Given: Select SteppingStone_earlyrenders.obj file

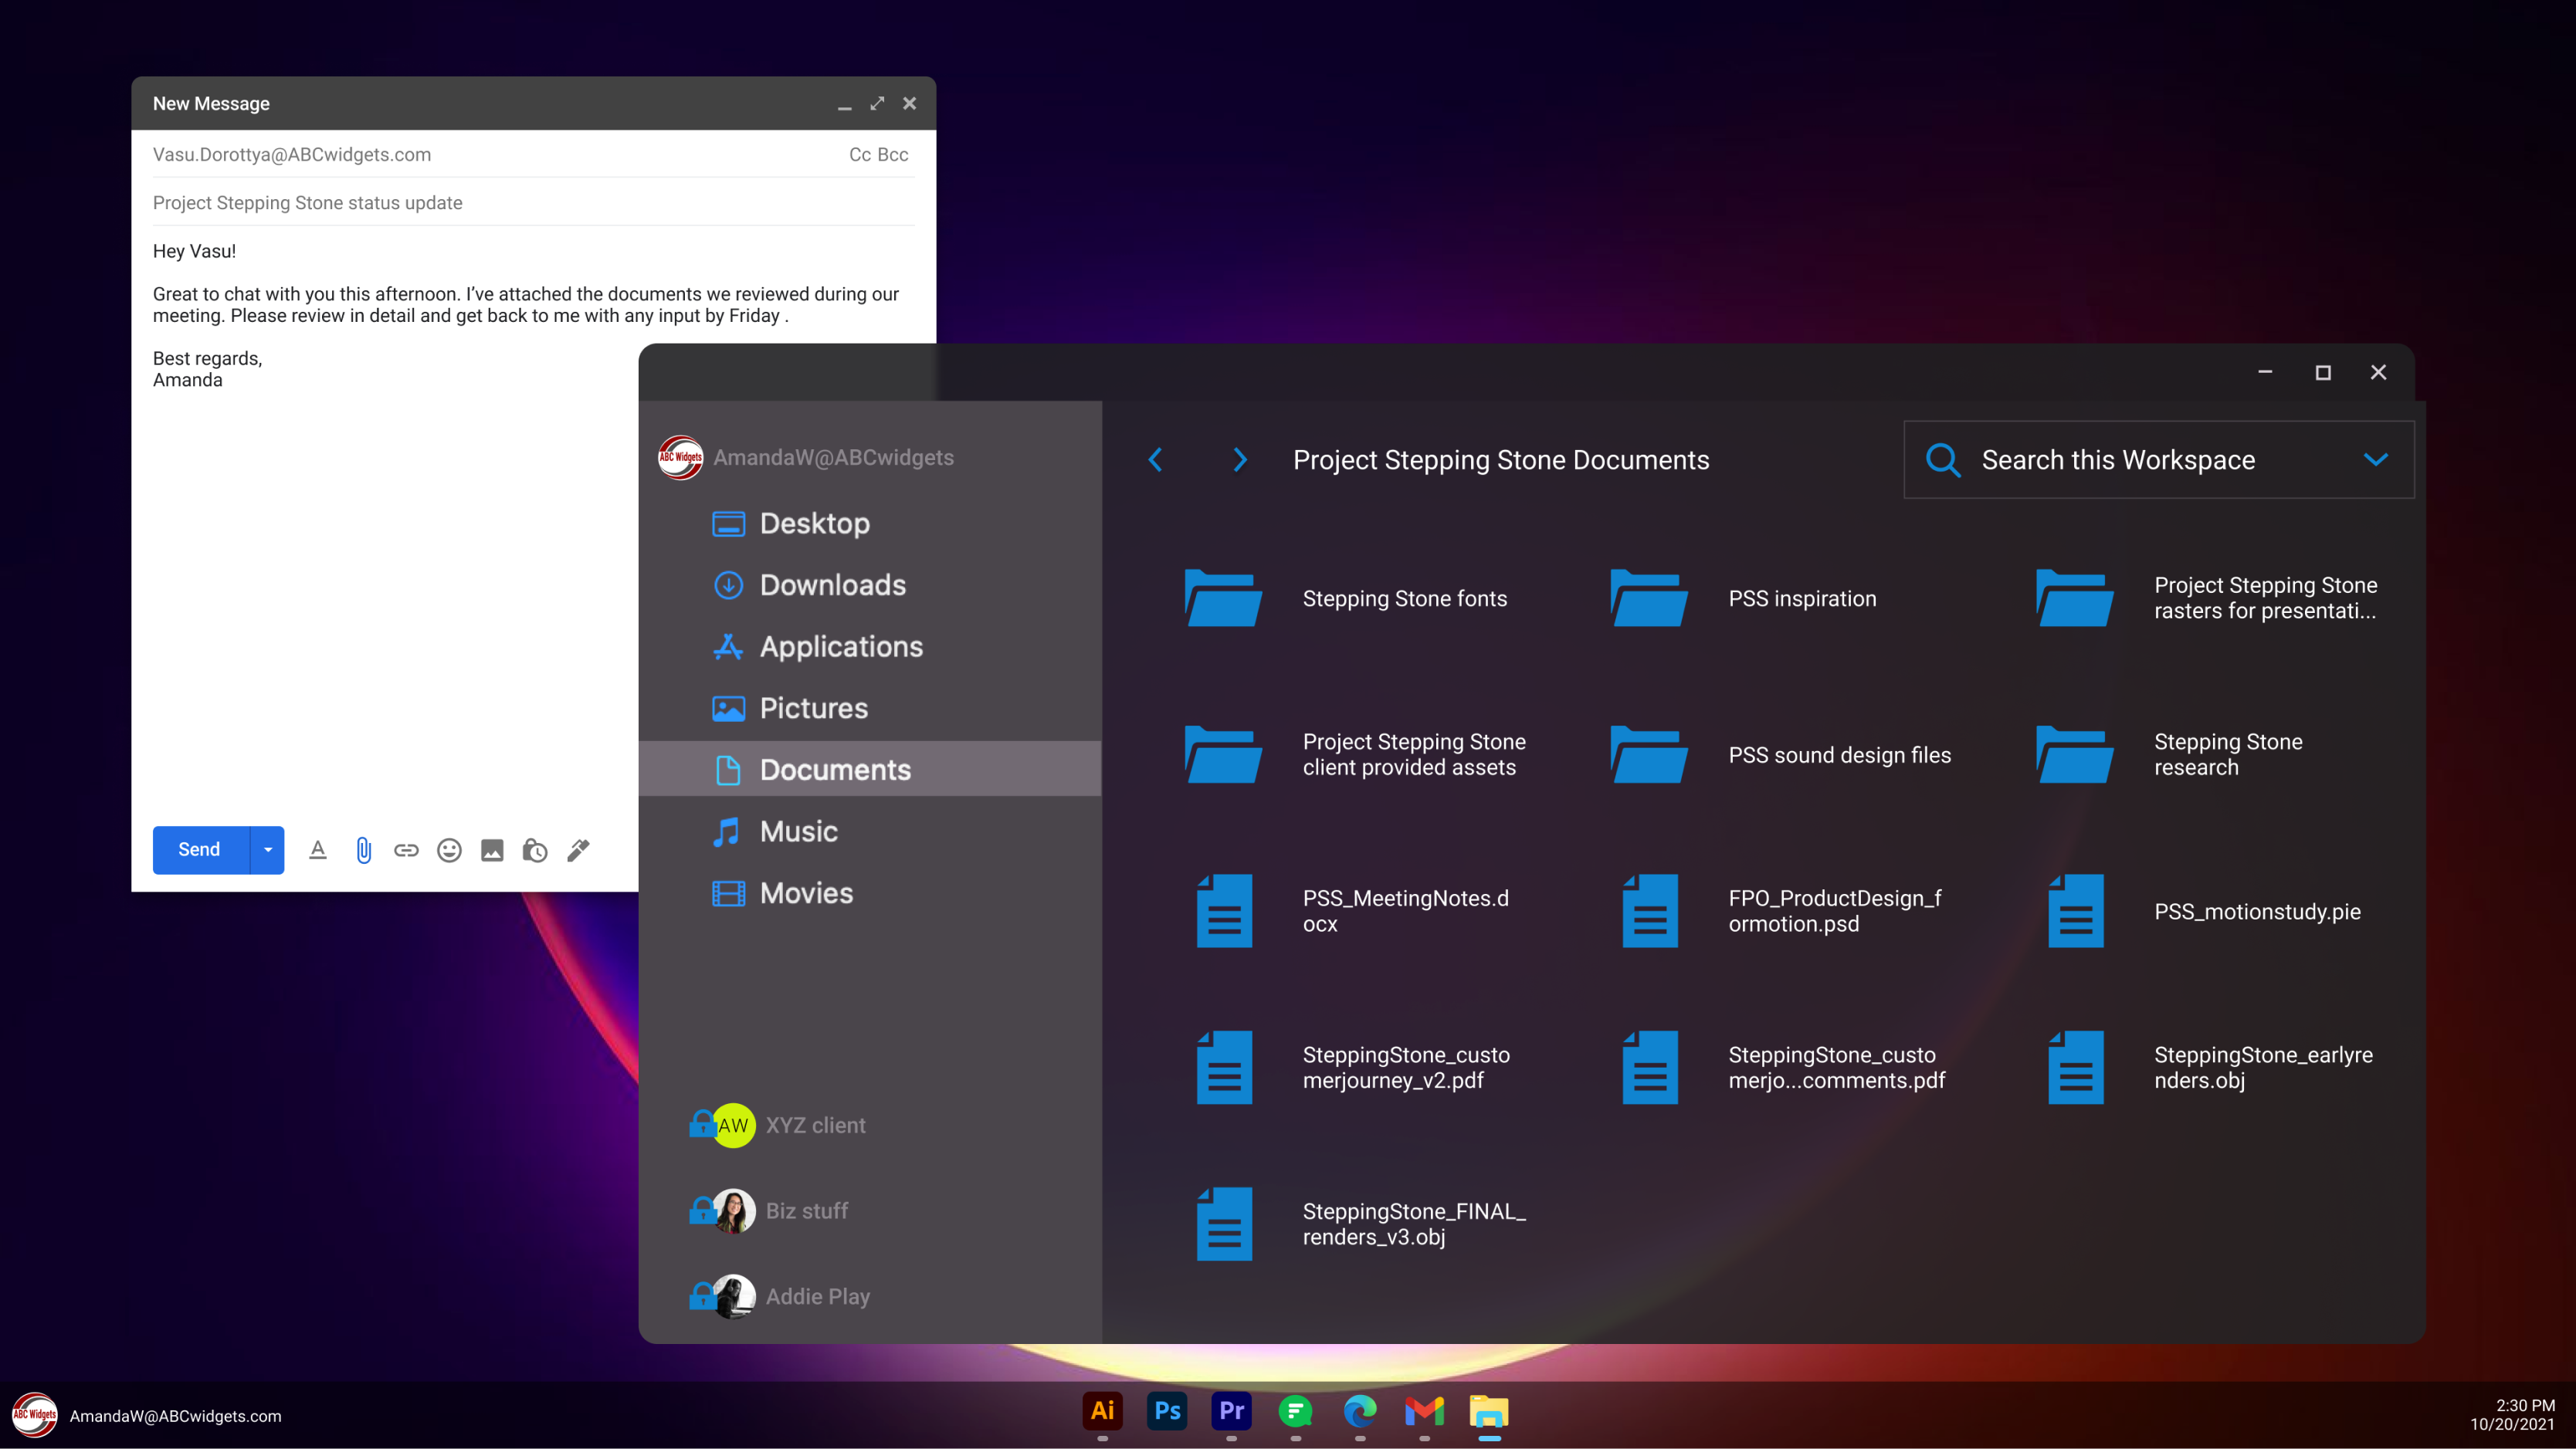Looking at the screenshot, I should pyautogui.click(x=2210, y=1068).
